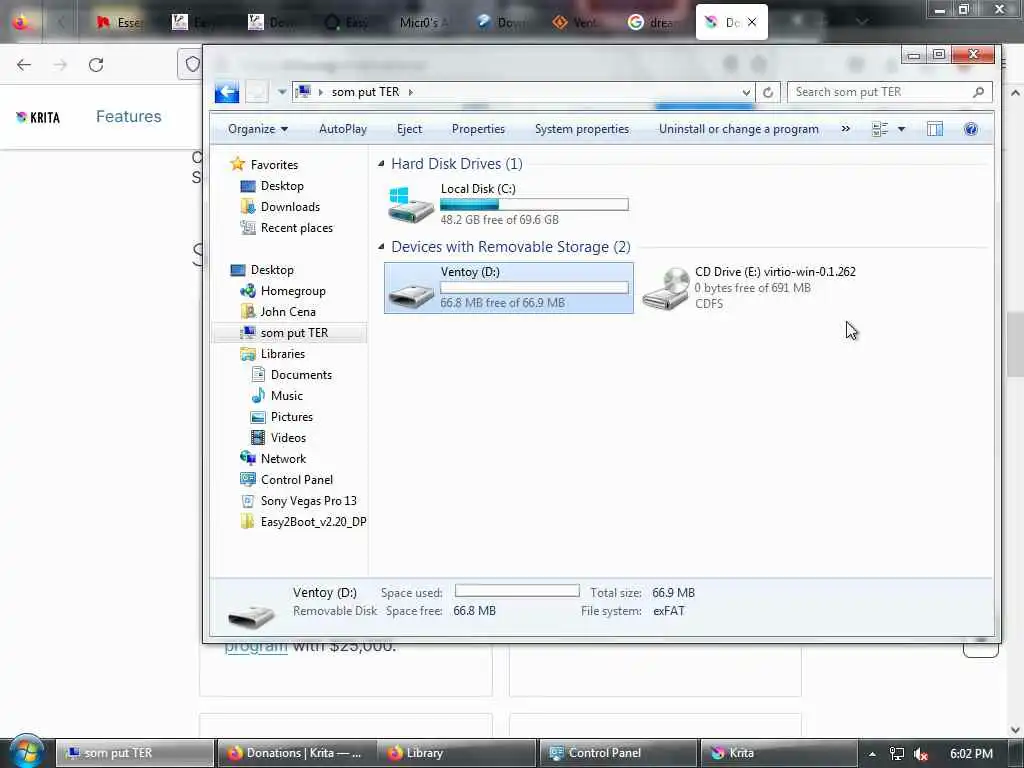The image size is (1024, 768).
Task: Switch to Krita taskbar button
Action: (x=778, y=753)
